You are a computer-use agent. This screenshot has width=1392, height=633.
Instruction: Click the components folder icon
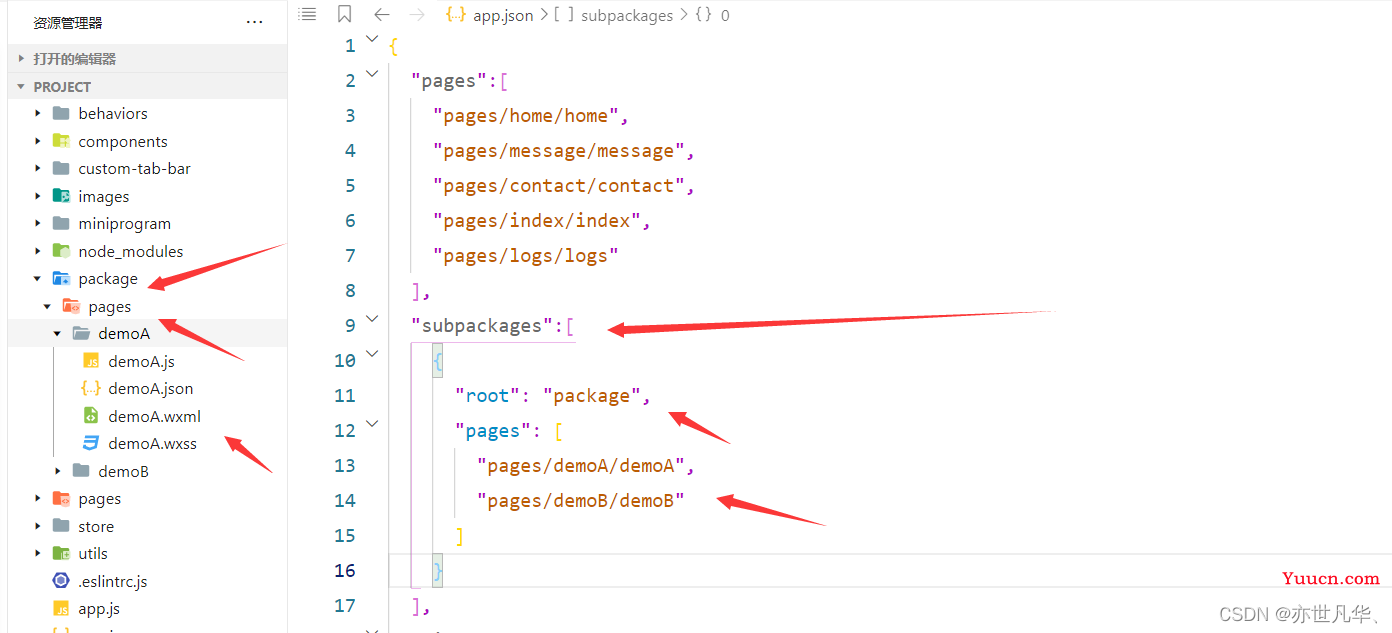tap(61, 141)
